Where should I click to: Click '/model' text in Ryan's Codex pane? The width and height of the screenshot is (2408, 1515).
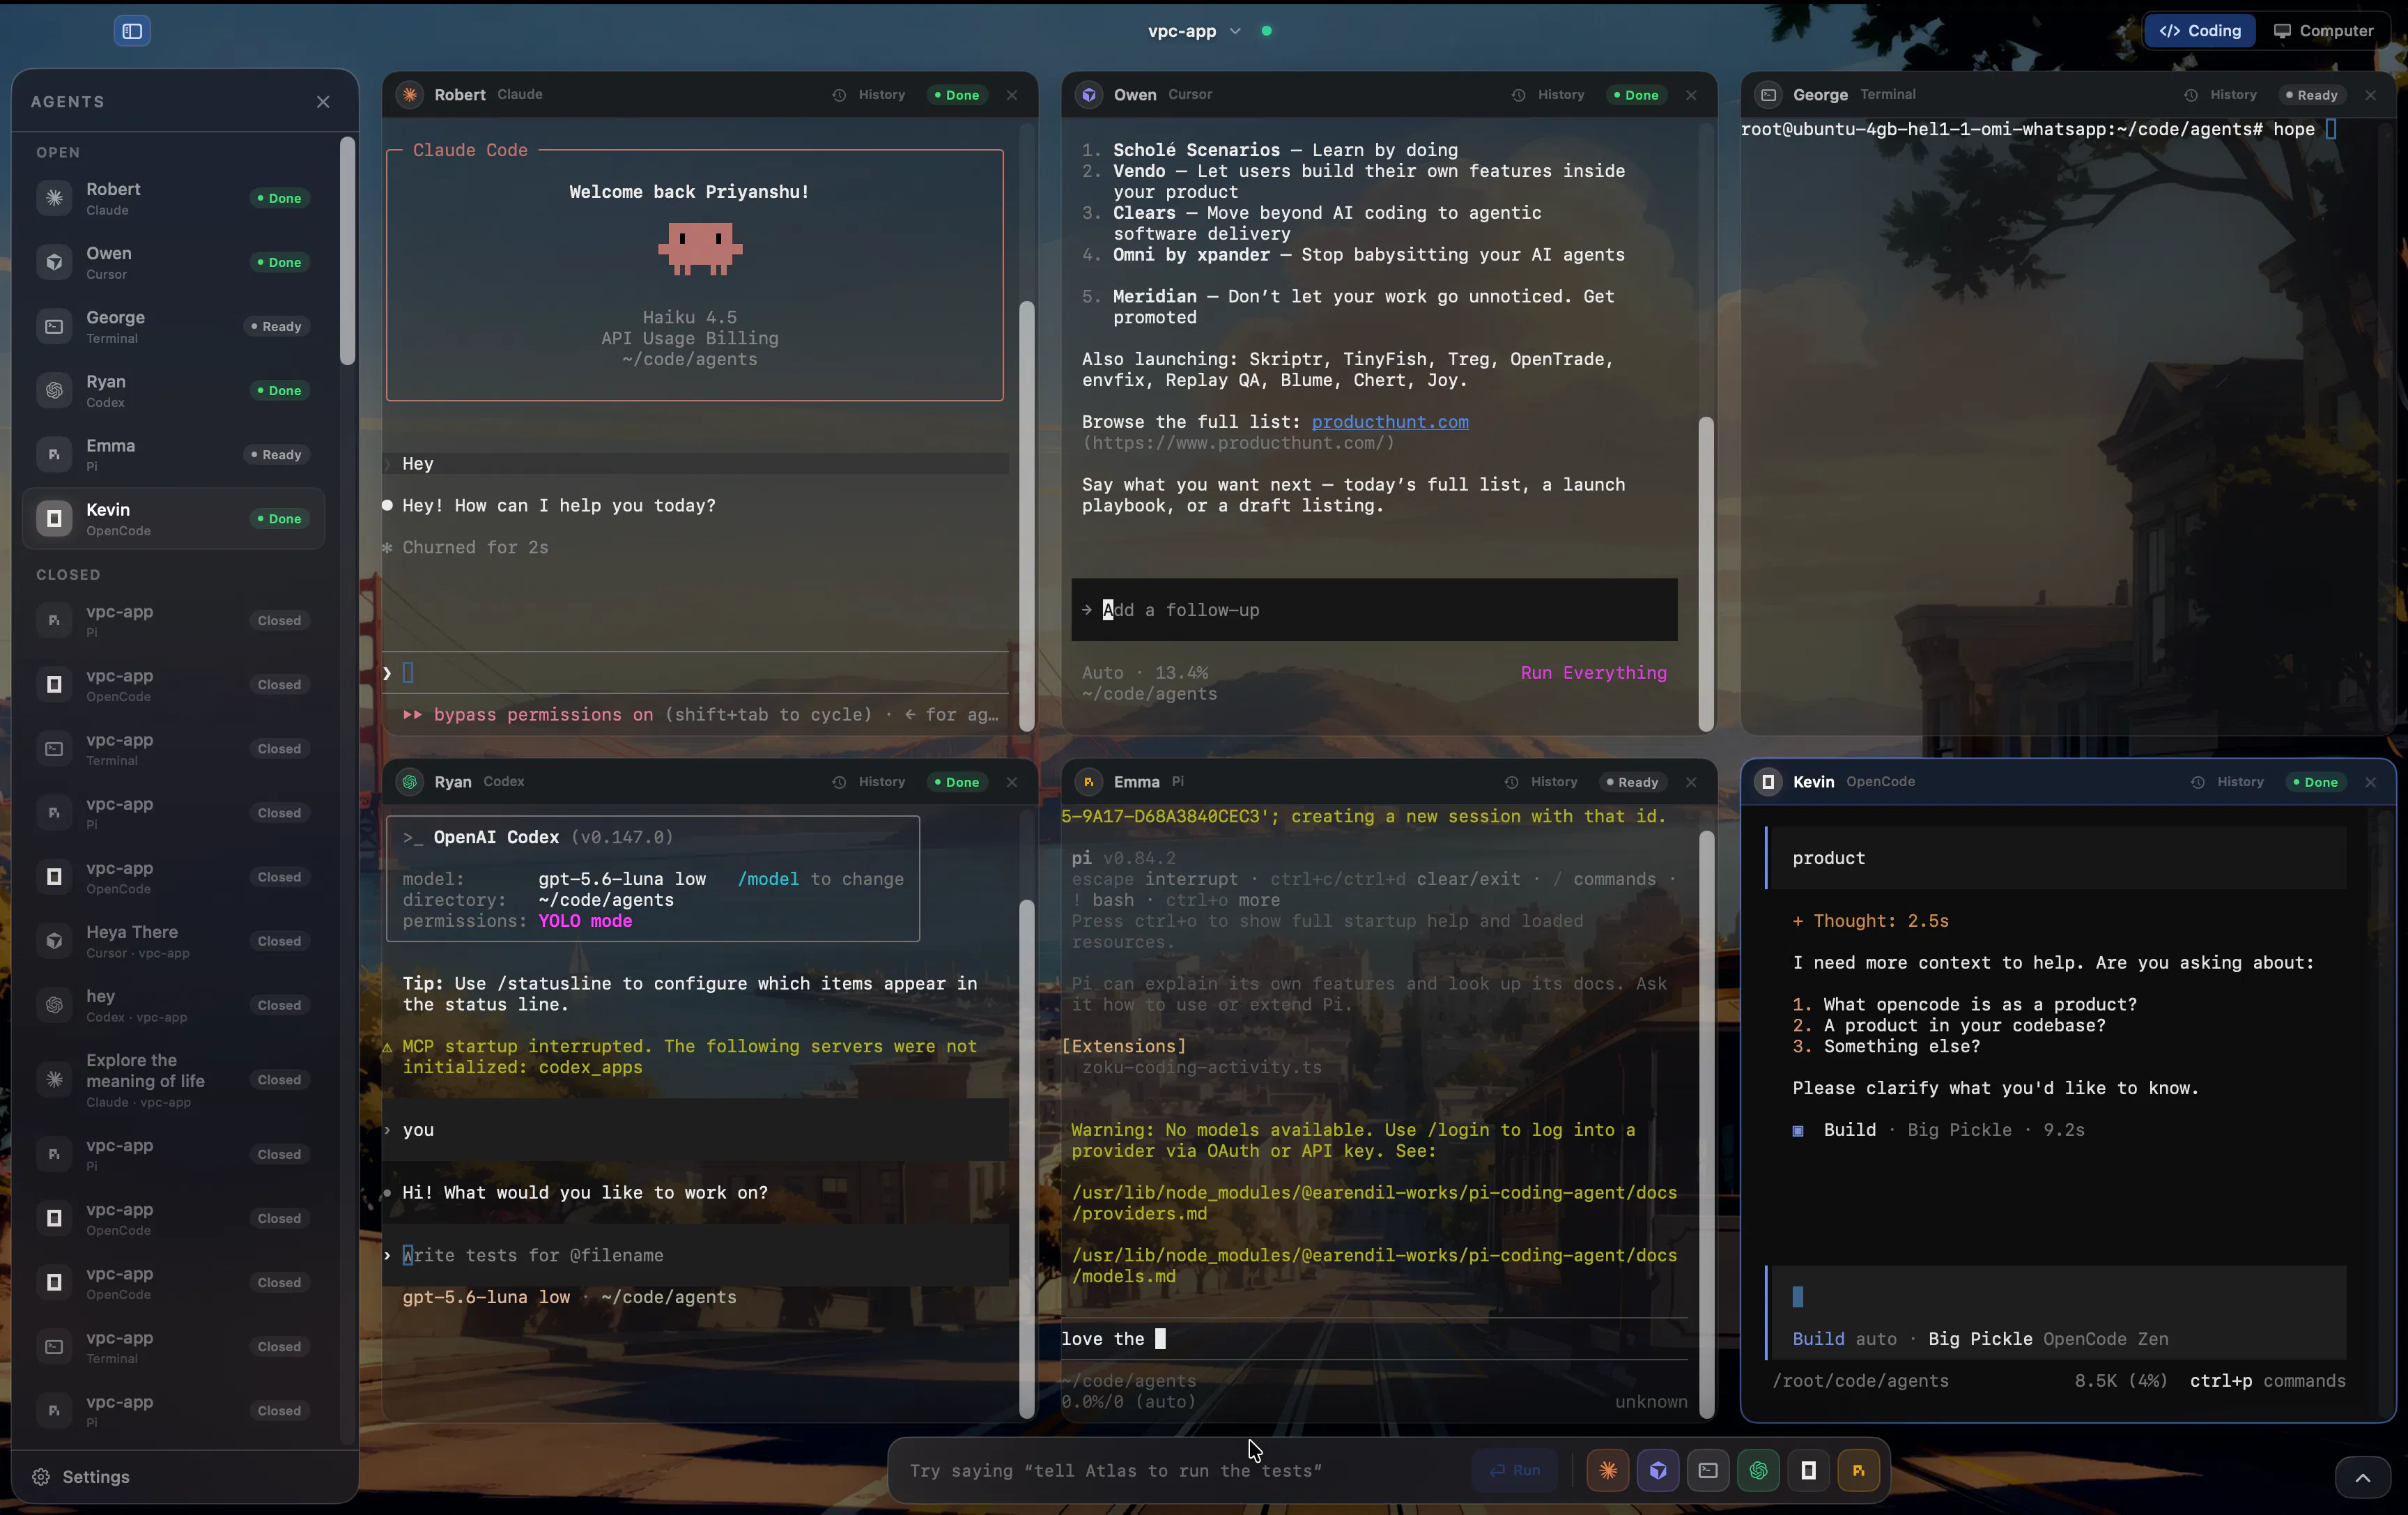click(x=768, y=879)
